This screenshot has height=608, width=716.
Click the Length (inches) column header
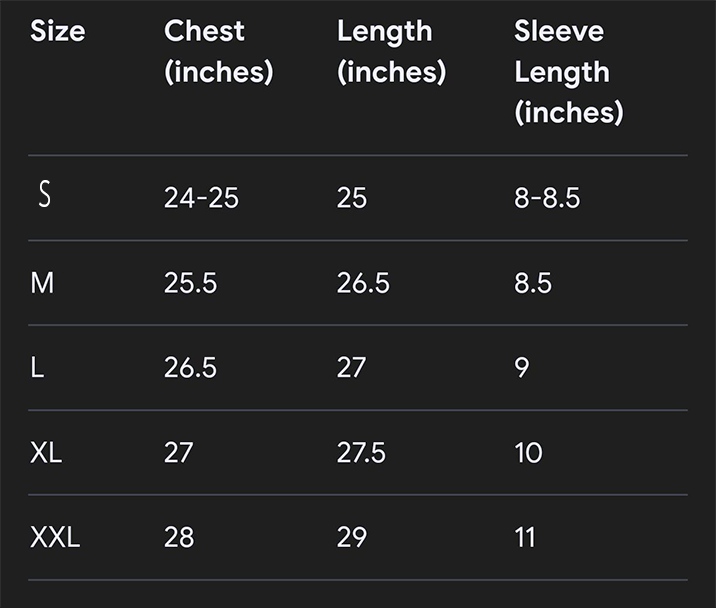click(391, 52)
